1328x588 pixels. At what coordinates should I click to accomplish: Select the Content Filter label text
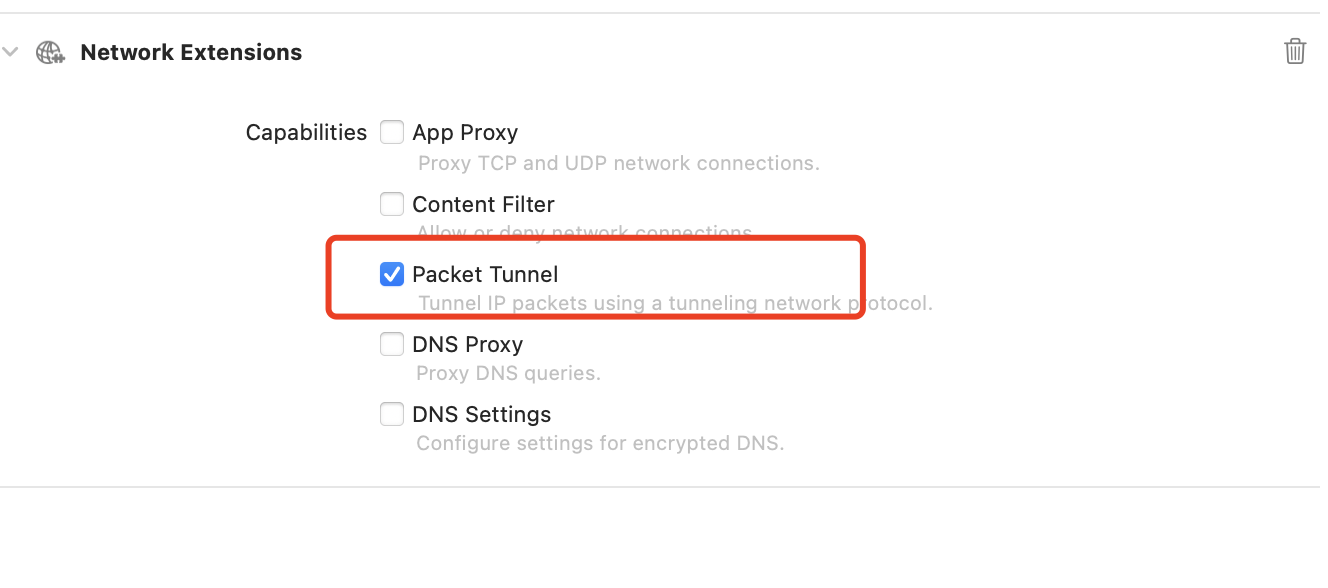483,204
